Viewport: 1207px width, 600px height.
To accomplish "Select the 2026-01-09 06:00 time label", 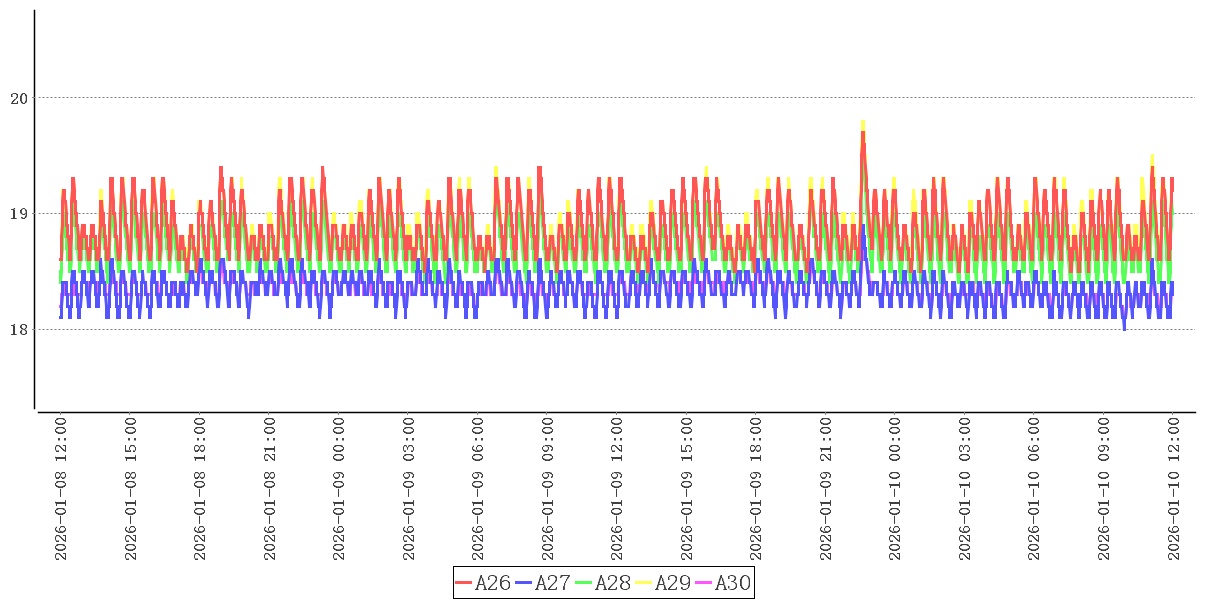I will (x=478, y=489).
